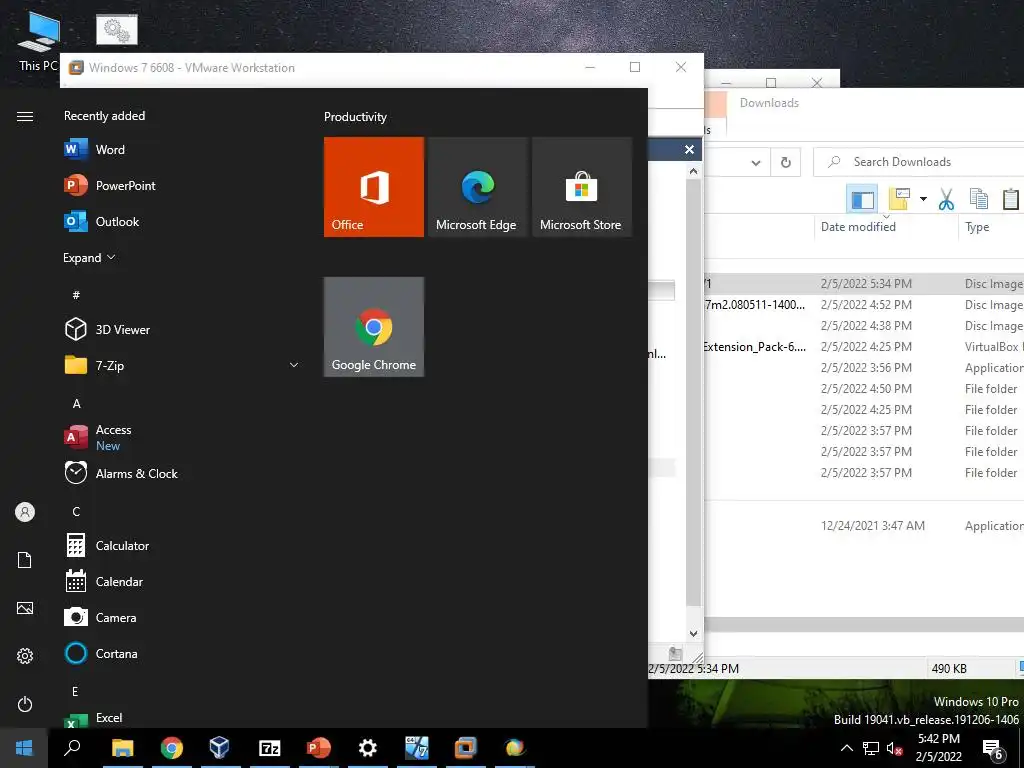Select the row modified 2/5/2022 4:52 PM
The width and height of the screenshot is (1024, 768).
point(863,305)
